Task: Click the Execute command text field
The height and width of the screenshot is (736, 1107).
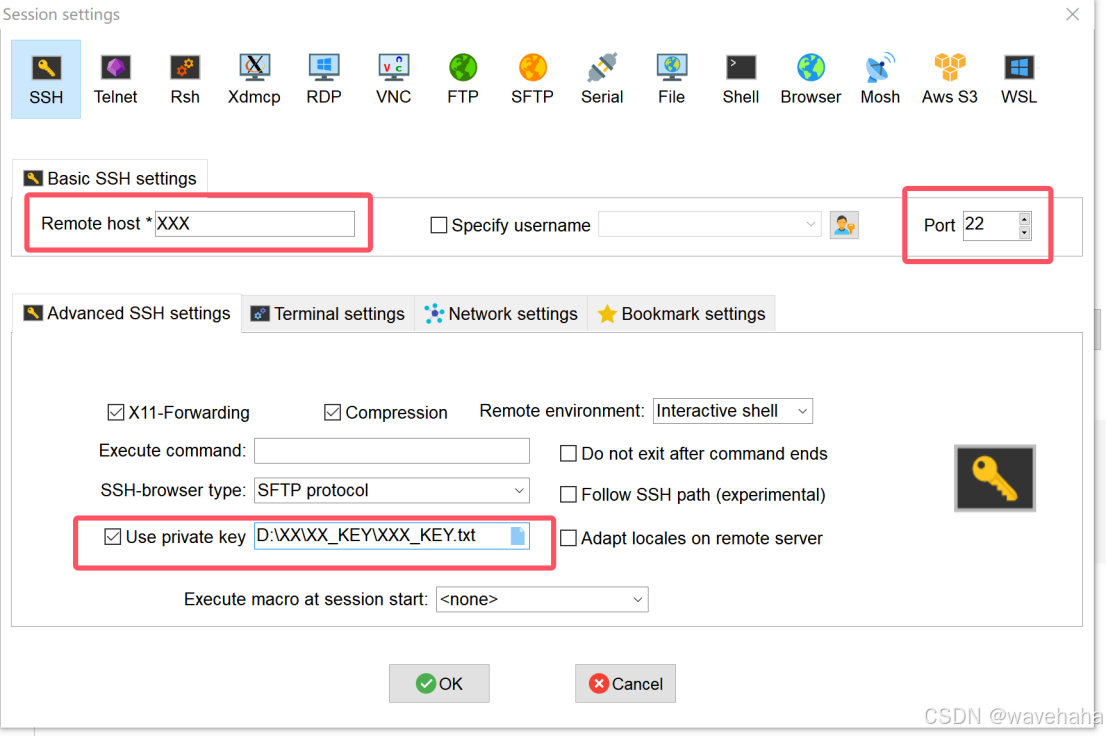Action: [392, 450]
